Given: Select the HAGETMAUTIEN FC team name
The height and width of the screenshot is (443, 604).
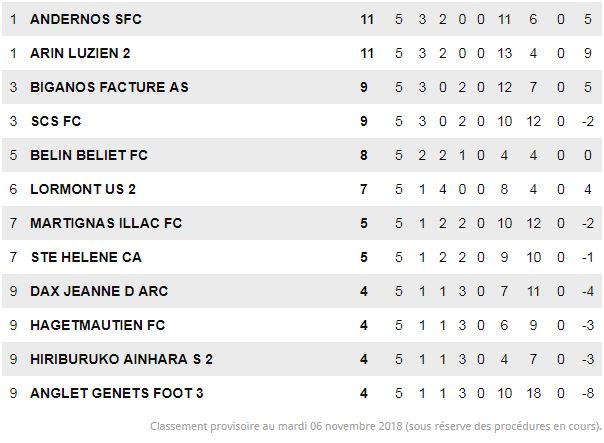Looking at the screenshot, I should (x=98, y=325).
